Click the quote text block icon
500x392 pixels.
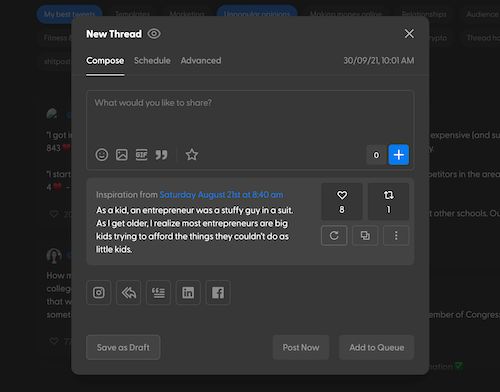point(158,293)
